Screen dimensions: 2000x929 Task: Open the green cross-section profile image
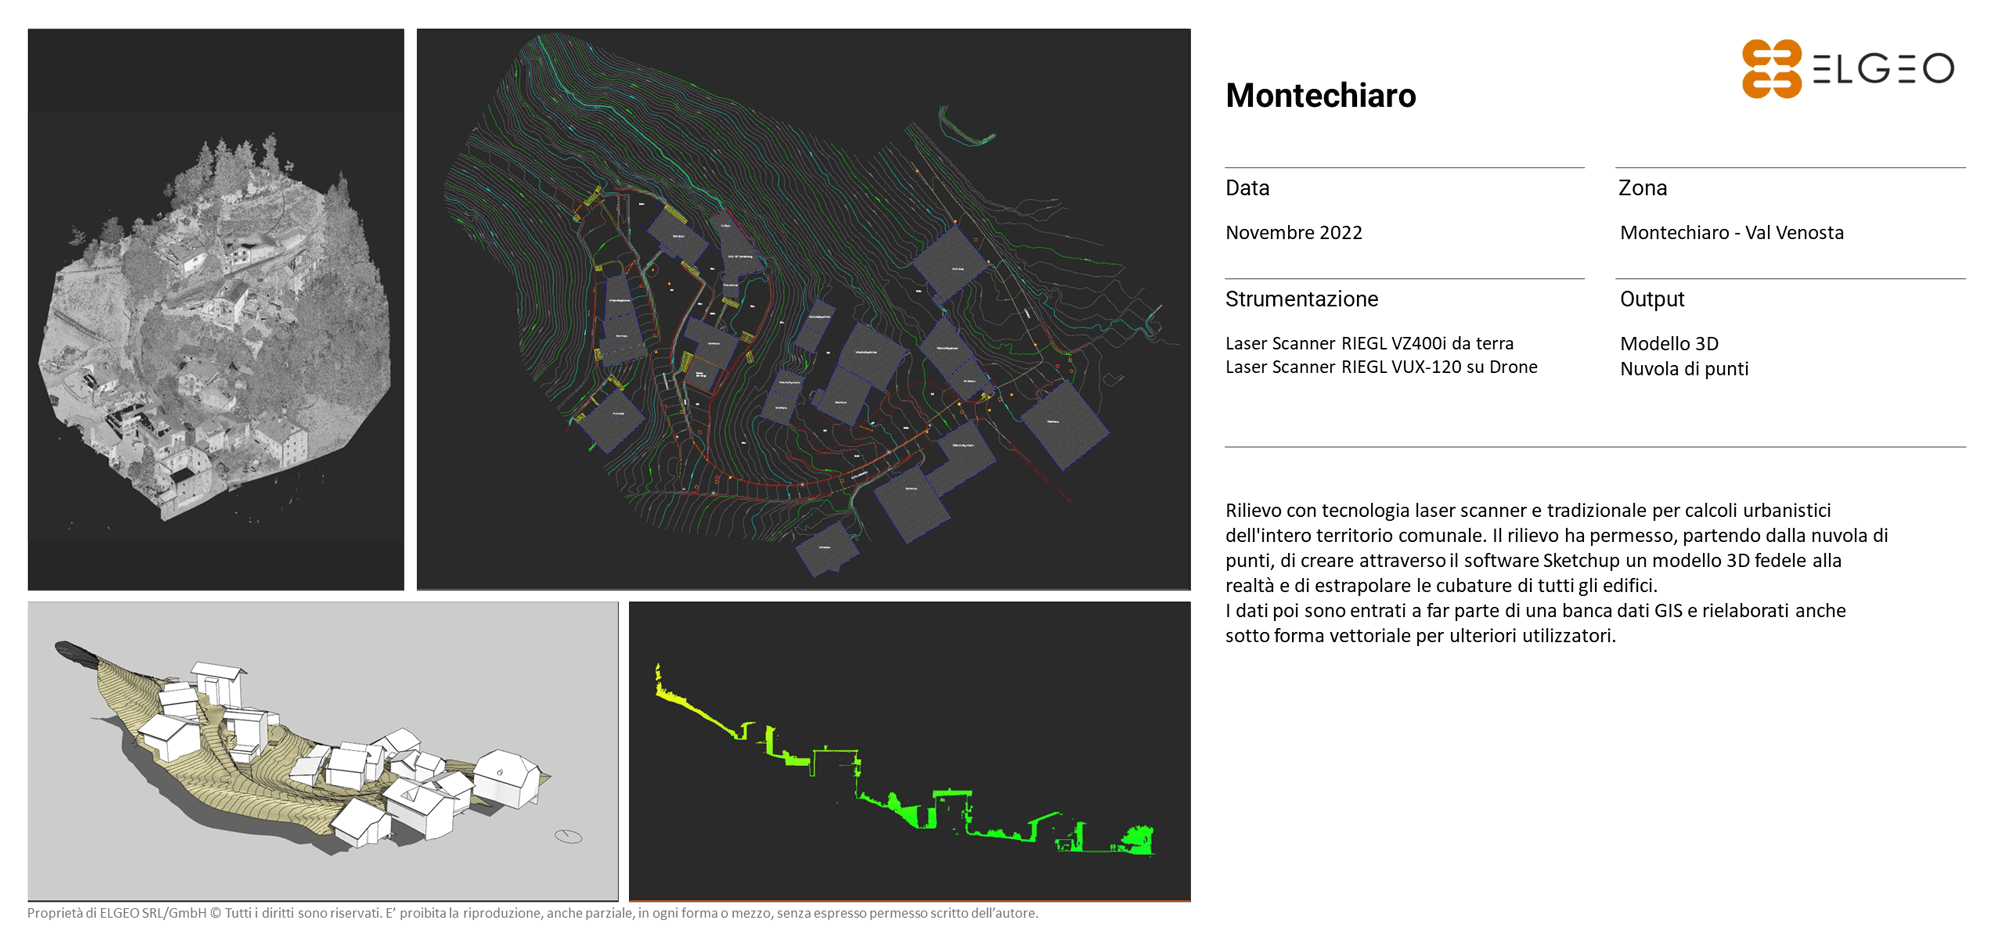click(909, 751)
